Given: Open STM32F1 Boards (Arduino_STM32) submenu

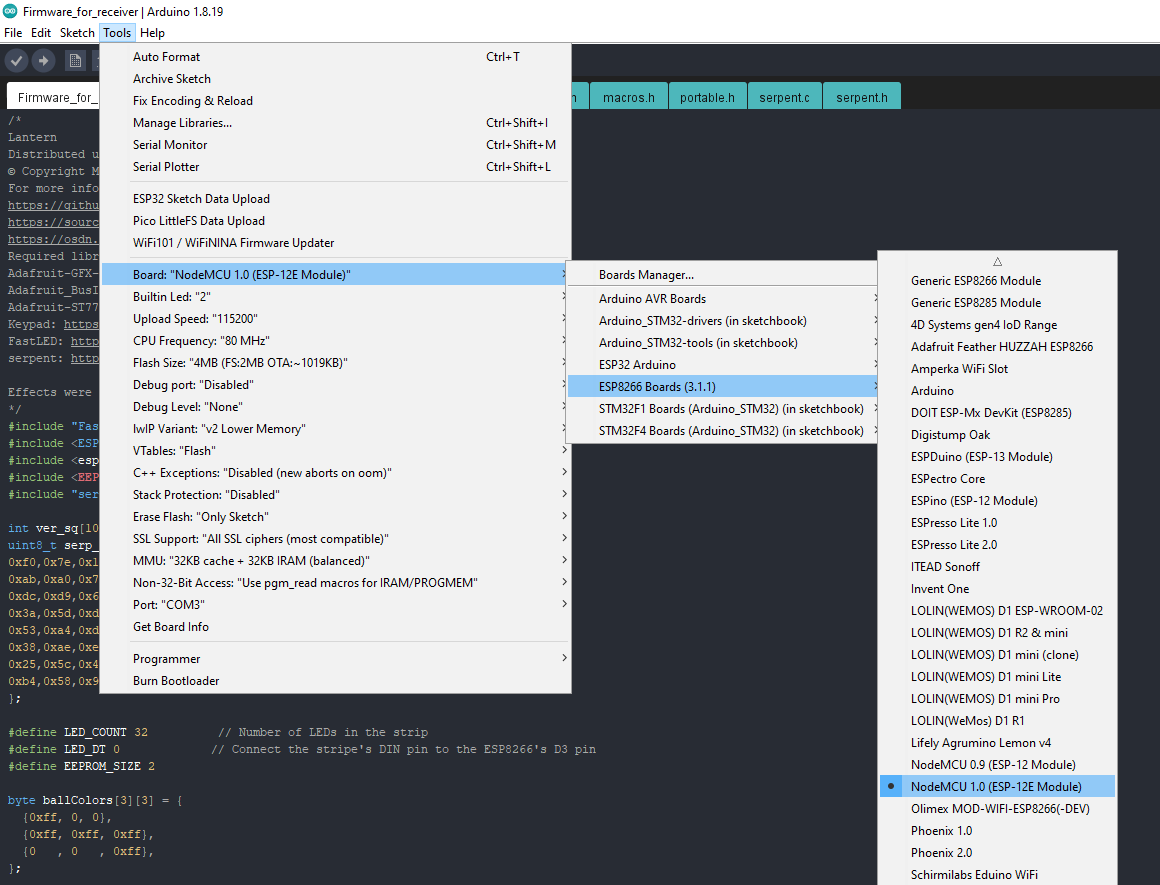Looking at the screenshot, I should coord(722,409).
